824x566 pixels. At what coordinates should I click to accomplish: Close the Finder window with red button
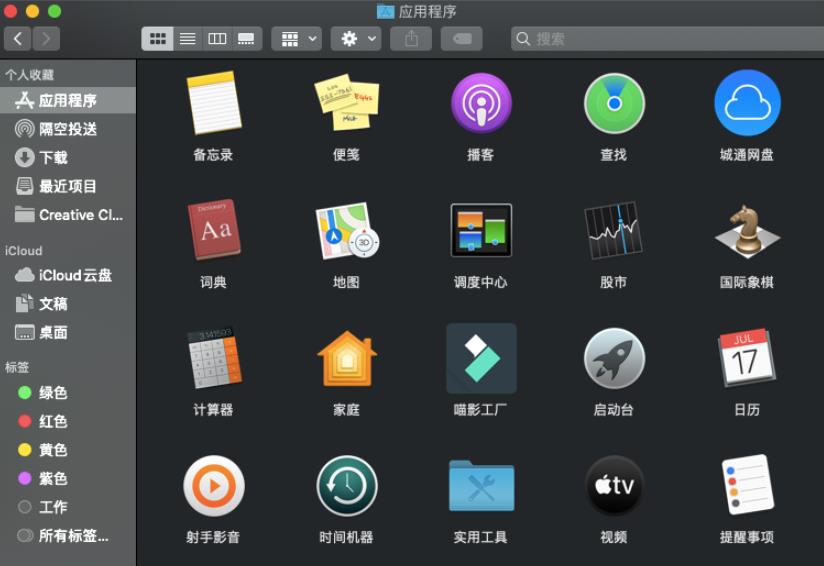(10, 11)
